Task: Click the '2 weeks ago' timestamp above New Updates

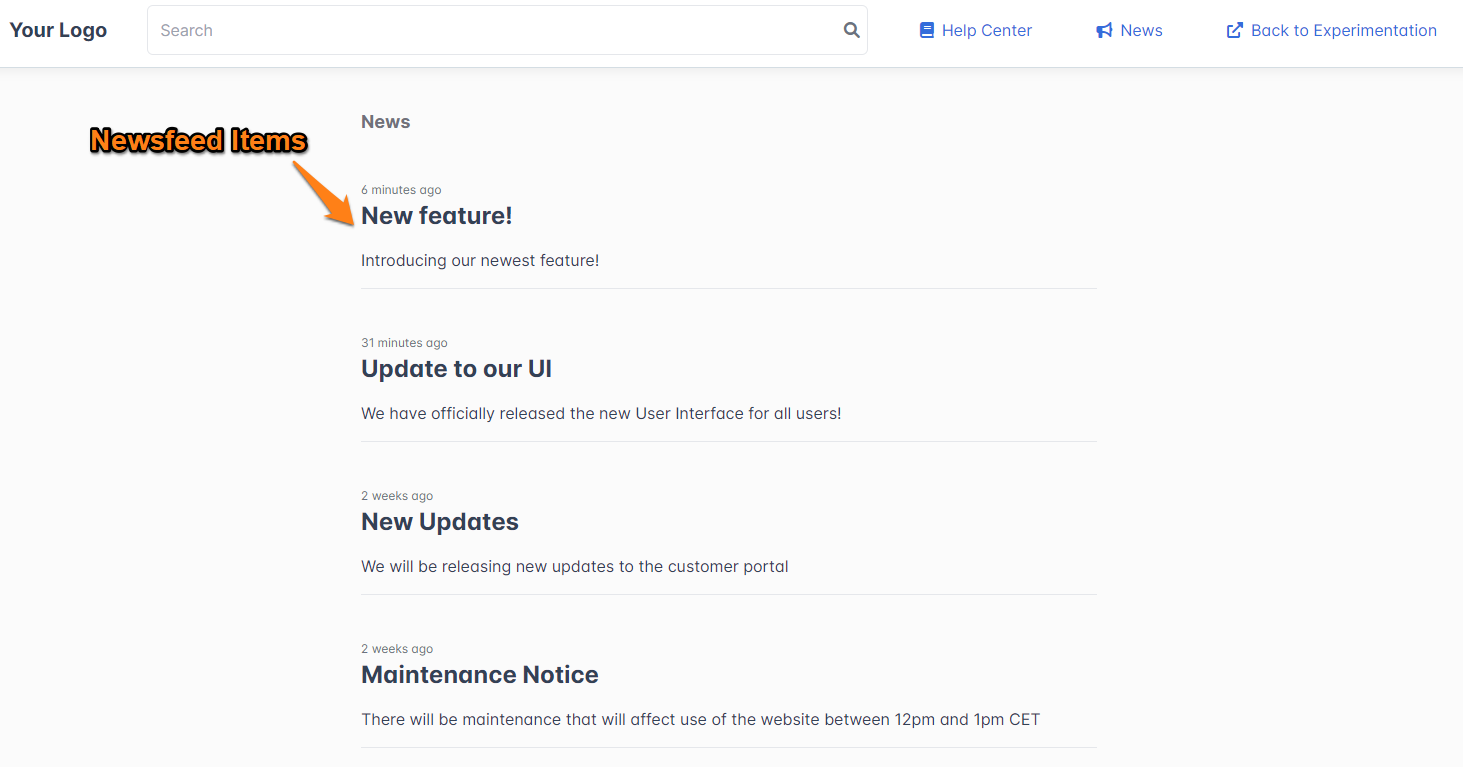Action: [396, 495]
